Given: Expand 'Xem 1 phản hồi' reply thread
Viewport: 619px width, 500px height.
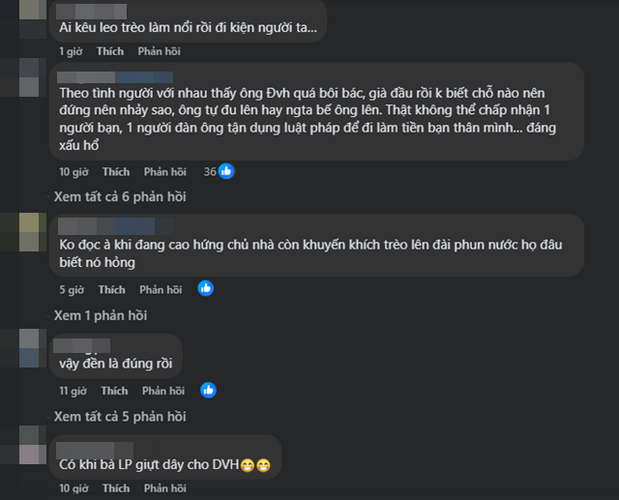Looking at the screenshot, I should click(100, 315).
